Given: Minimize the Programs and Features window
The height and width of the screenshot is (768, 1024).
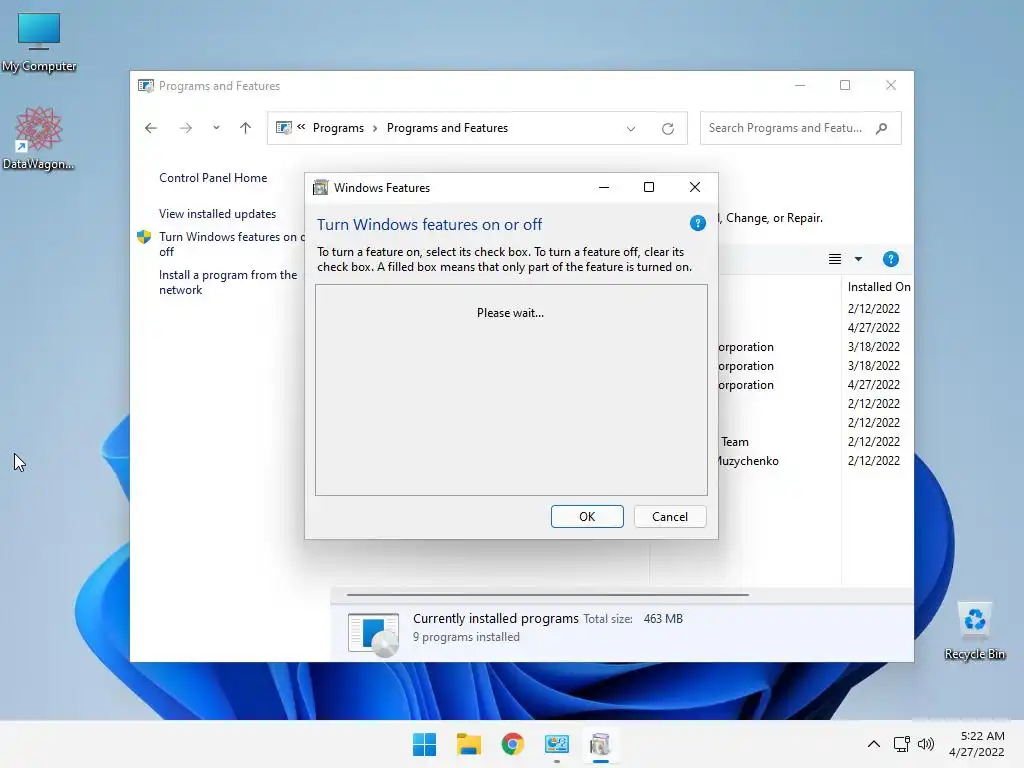Looking at the screenshot, I should pyautogui.click(x=800, y=86).
